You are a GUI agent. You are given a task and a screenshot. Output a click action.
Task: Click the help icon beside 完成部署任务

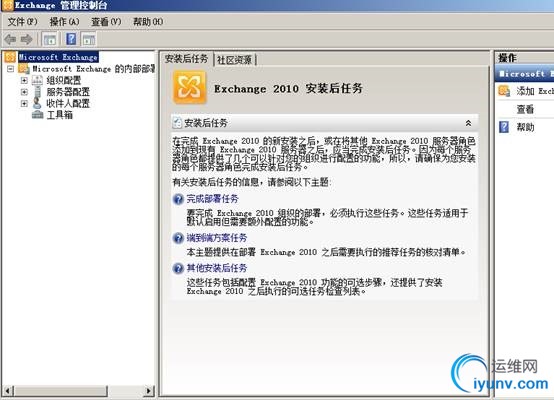[178, 199]
